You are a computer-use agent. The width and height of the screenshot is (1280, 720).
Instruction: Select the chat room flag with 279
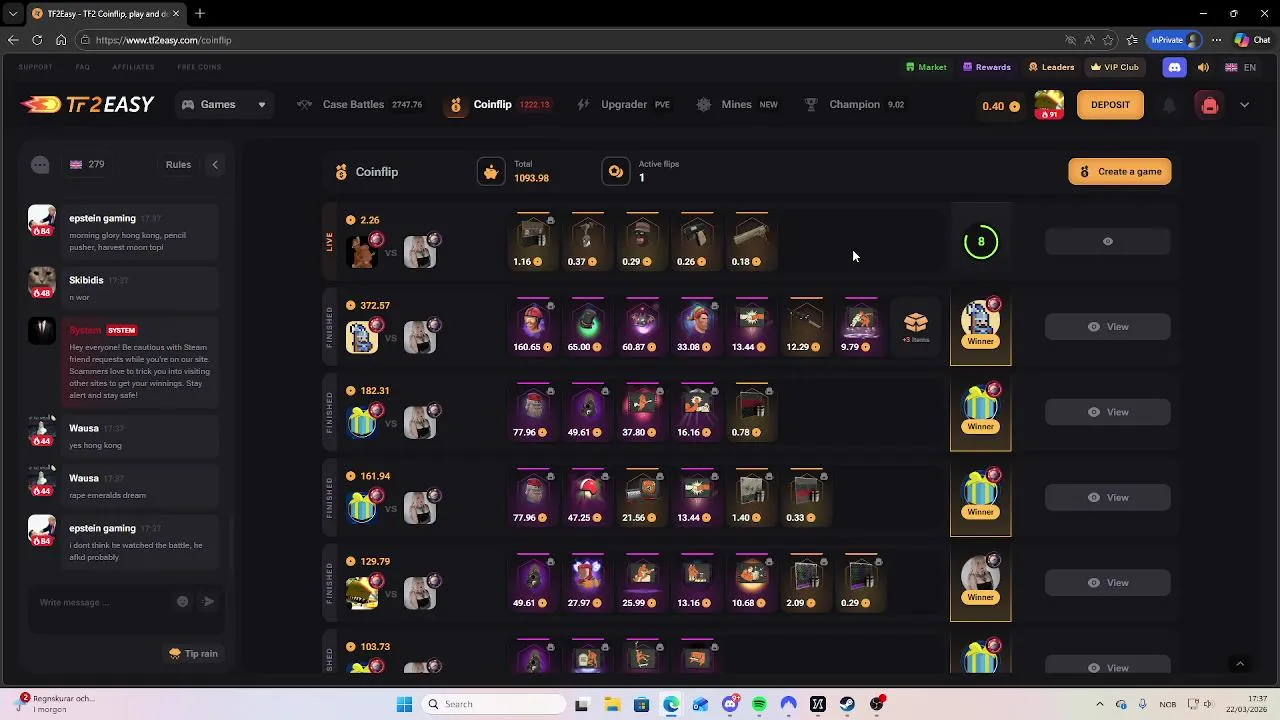click(x=87, y=165)
